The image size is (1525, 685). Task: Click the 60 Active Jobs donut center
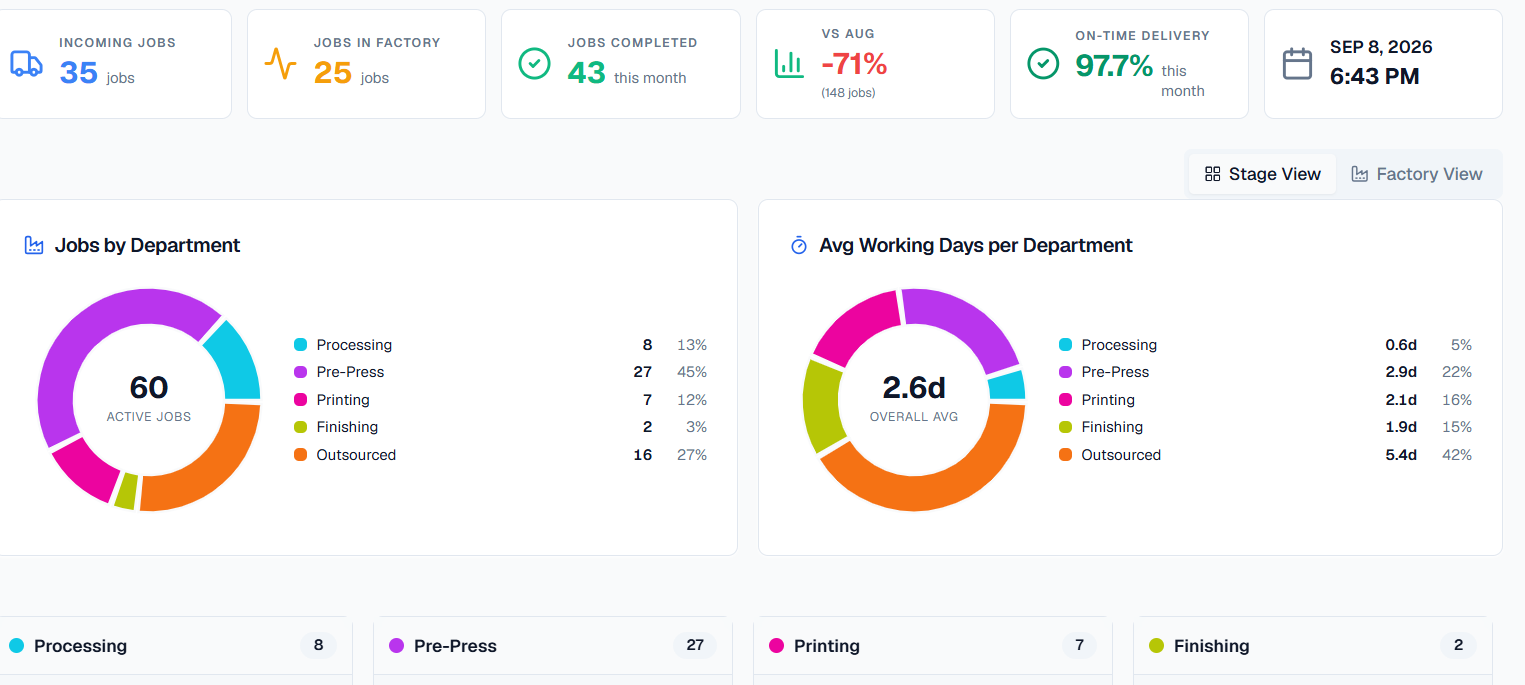[149, 398]
